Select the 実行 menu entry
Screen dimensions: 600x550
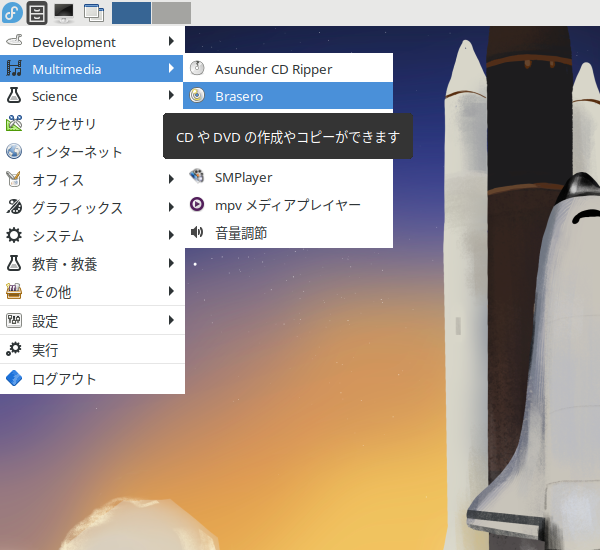[x=92, y=349]
